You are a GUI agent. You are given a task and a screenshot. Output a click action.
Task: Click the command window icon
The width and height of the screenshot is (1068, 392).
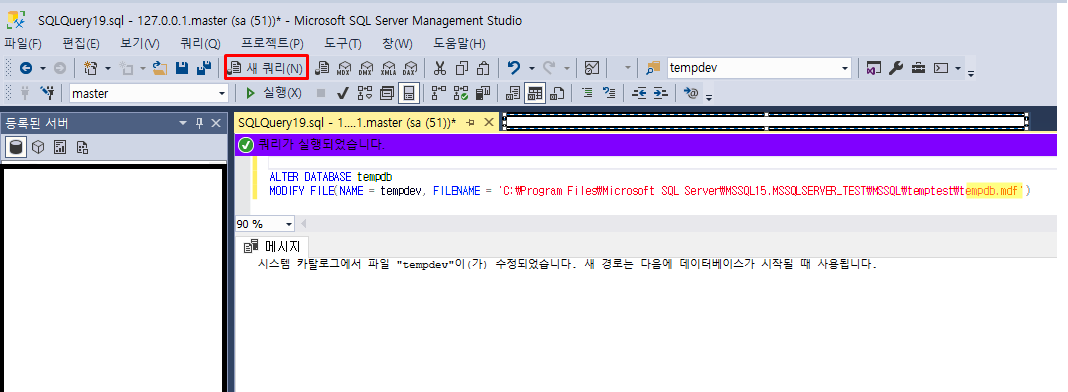tap(941, 68)
